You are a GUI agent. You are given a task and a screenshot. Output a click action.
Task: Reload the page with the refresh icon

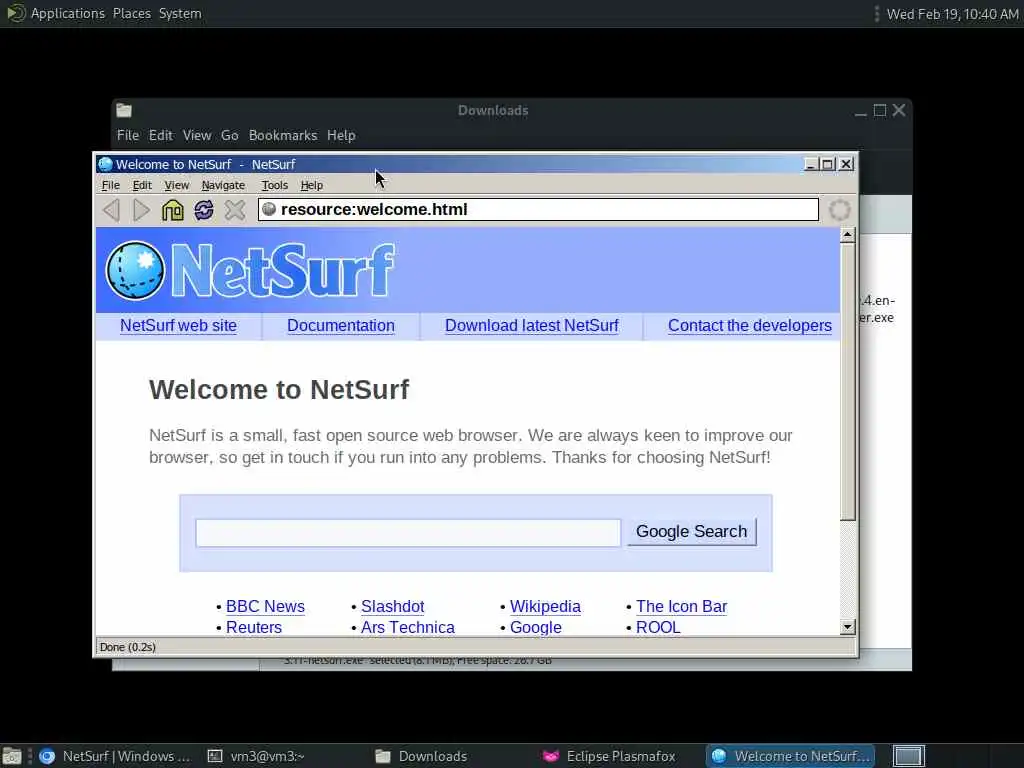(x=204, y=210)
